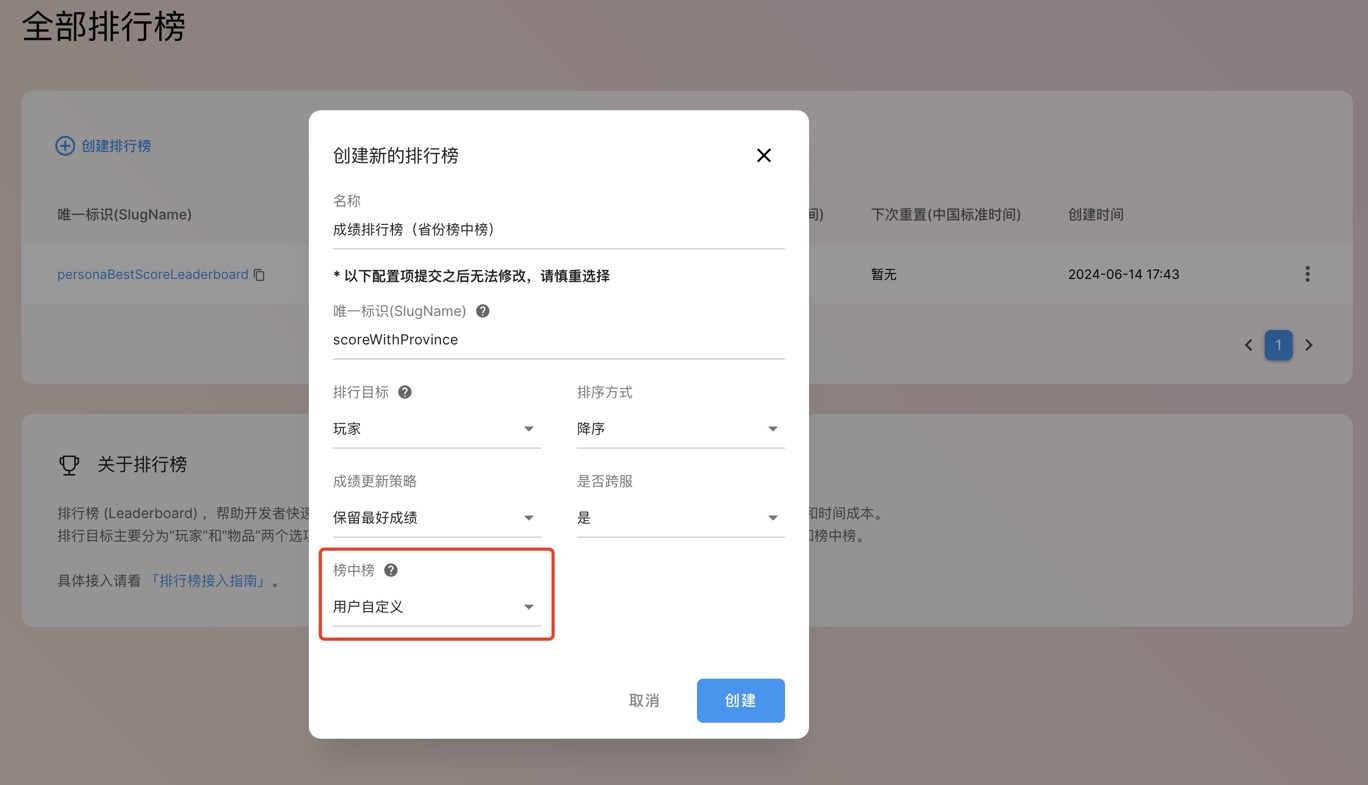
Task: Open the 榜中榜 dropdown showing 用户自定义
Action: pos(436,607)
